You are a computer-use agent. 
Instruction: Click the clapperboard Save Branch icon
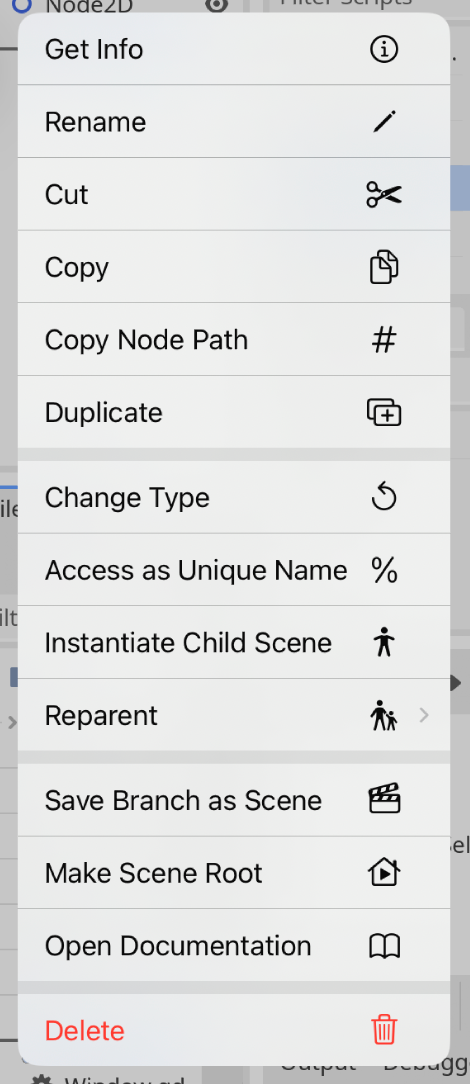click(x=384, y=801)
